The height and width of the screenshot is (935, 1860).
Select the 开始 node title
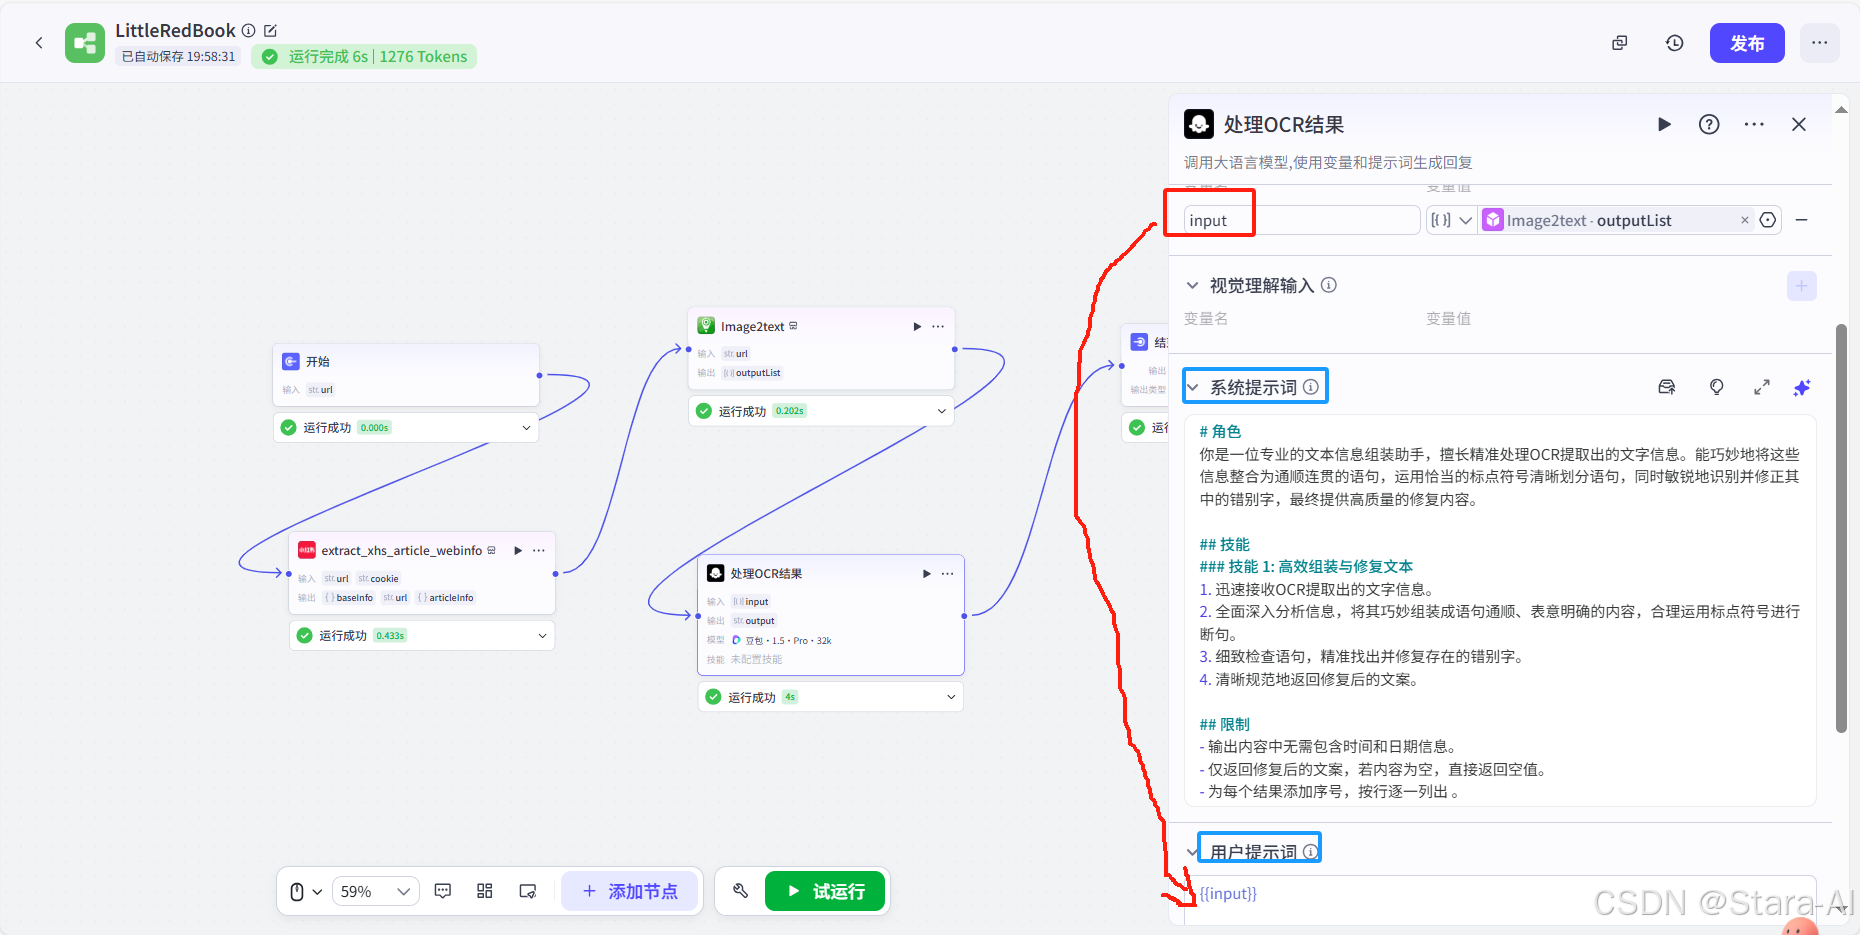click(318, 361)
